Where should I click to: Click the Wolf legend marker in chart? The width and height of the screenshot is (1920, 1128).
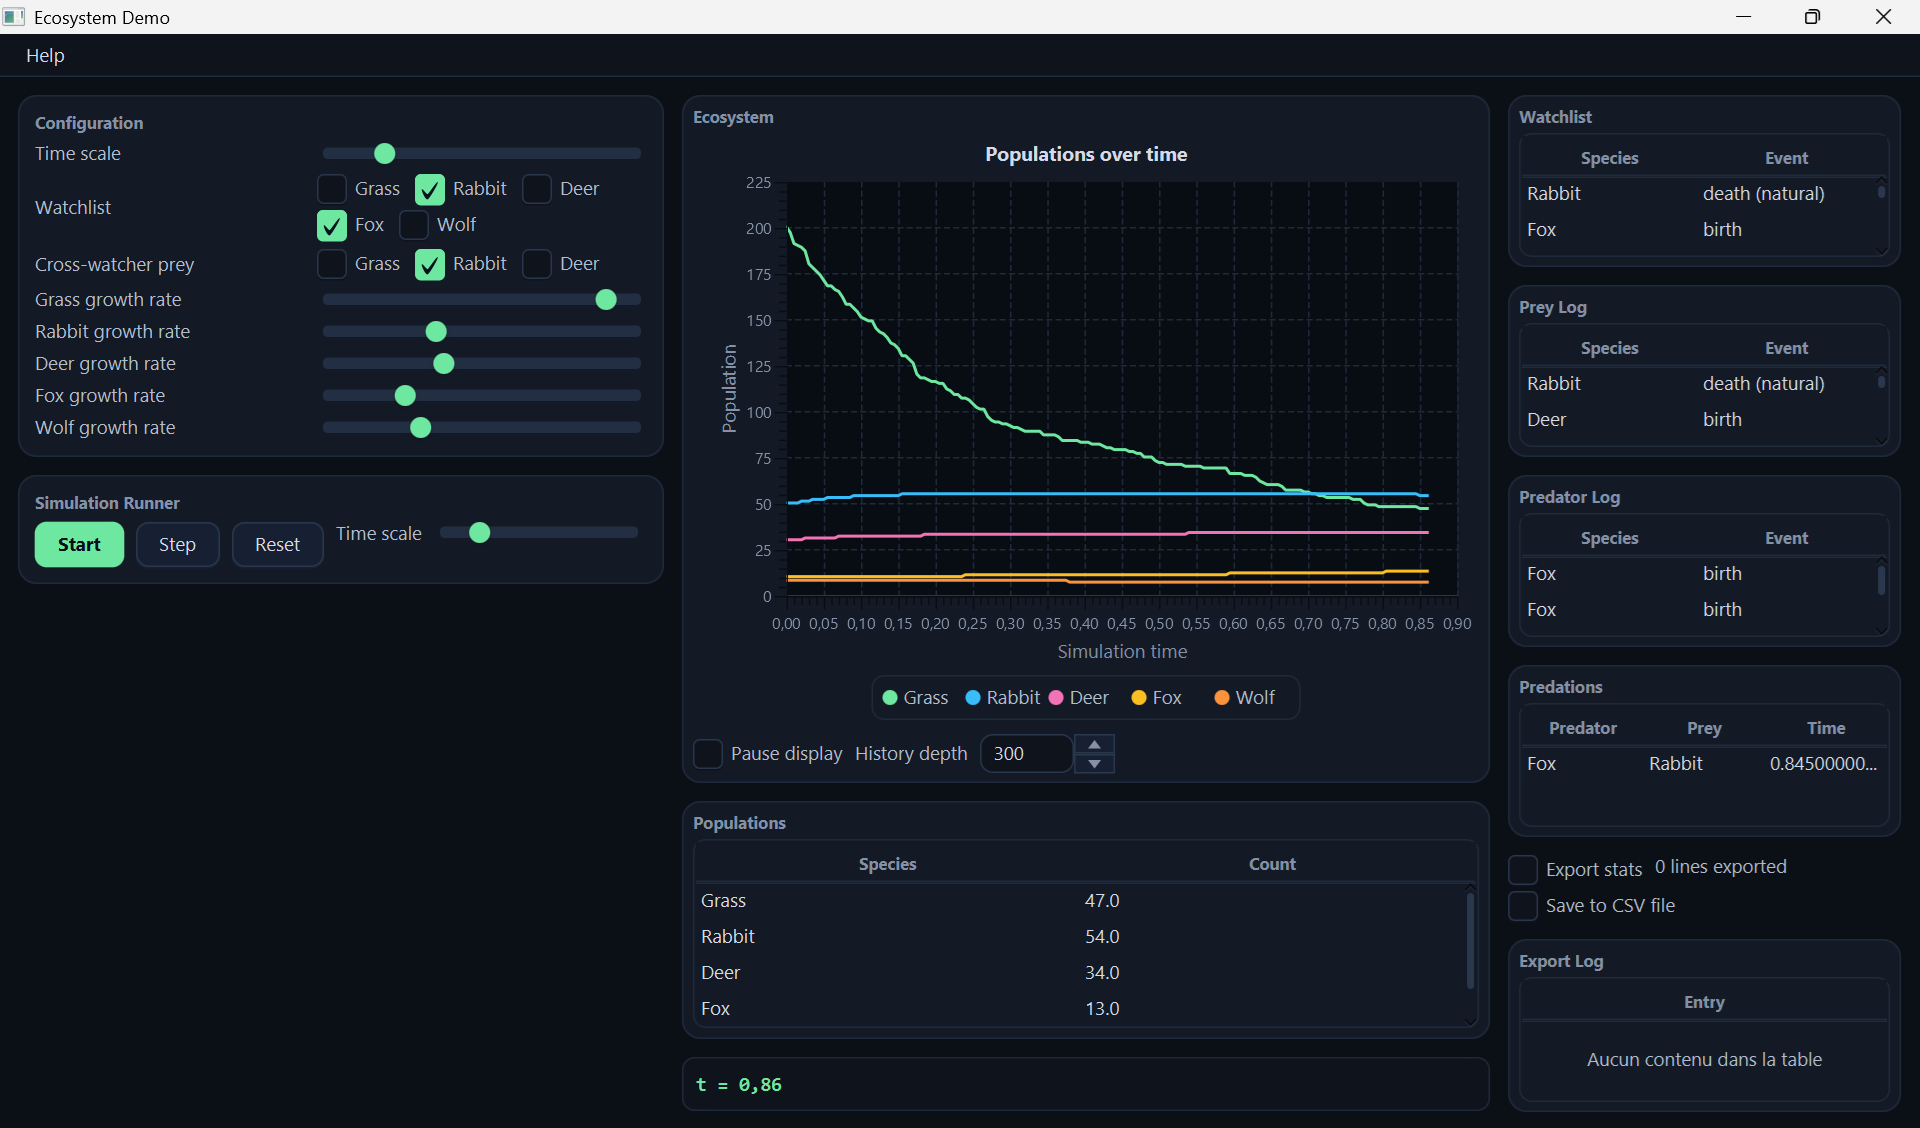(x=1221, y=698)
